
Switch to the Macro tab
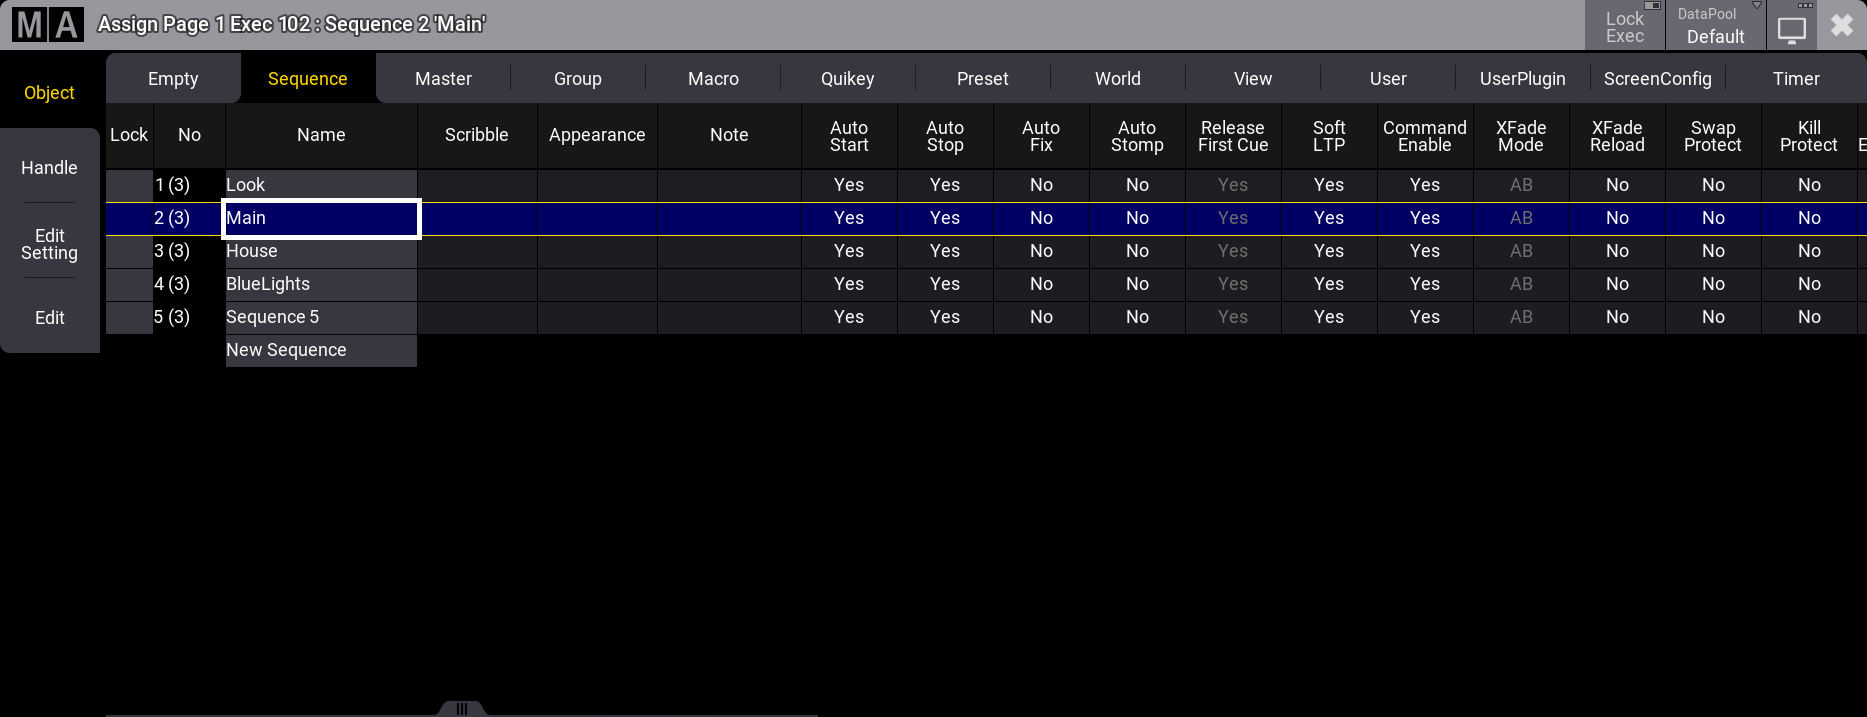click(x=713, y=79)
